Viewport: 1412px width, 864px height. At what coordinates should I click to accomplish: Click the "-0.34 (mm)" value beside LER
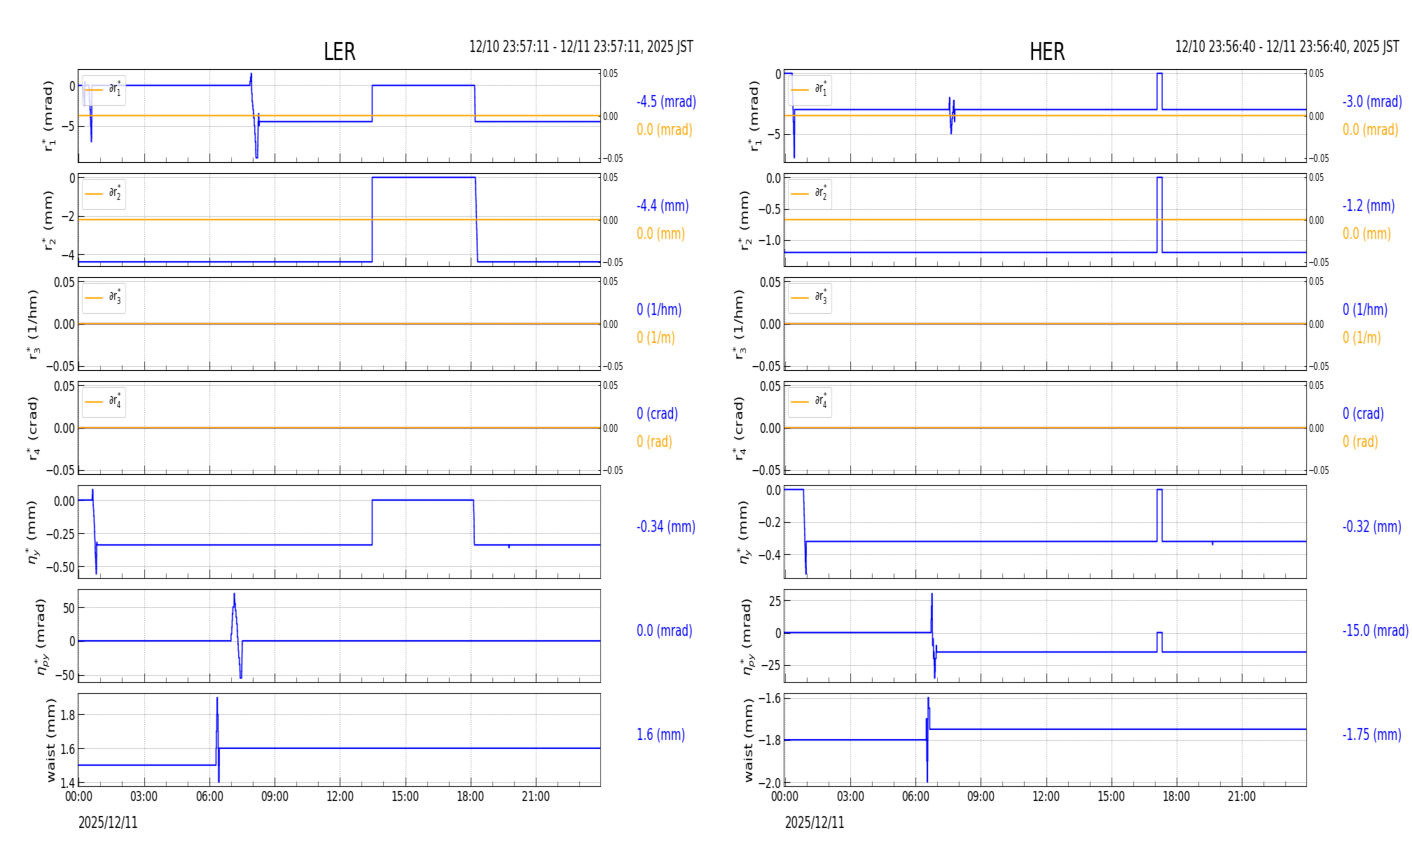(x=666, y=527)
